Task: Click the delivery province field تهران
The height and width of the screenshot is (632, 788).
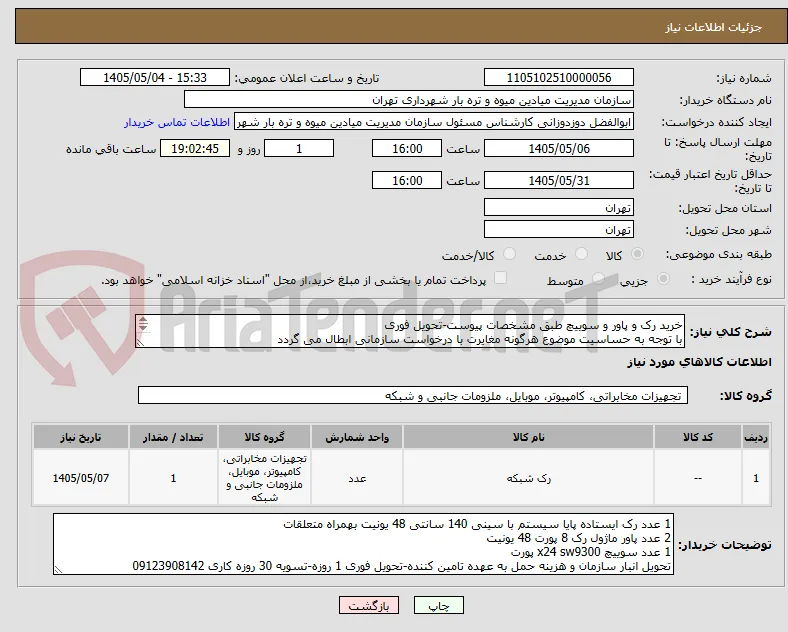Action: coord(559,207)
